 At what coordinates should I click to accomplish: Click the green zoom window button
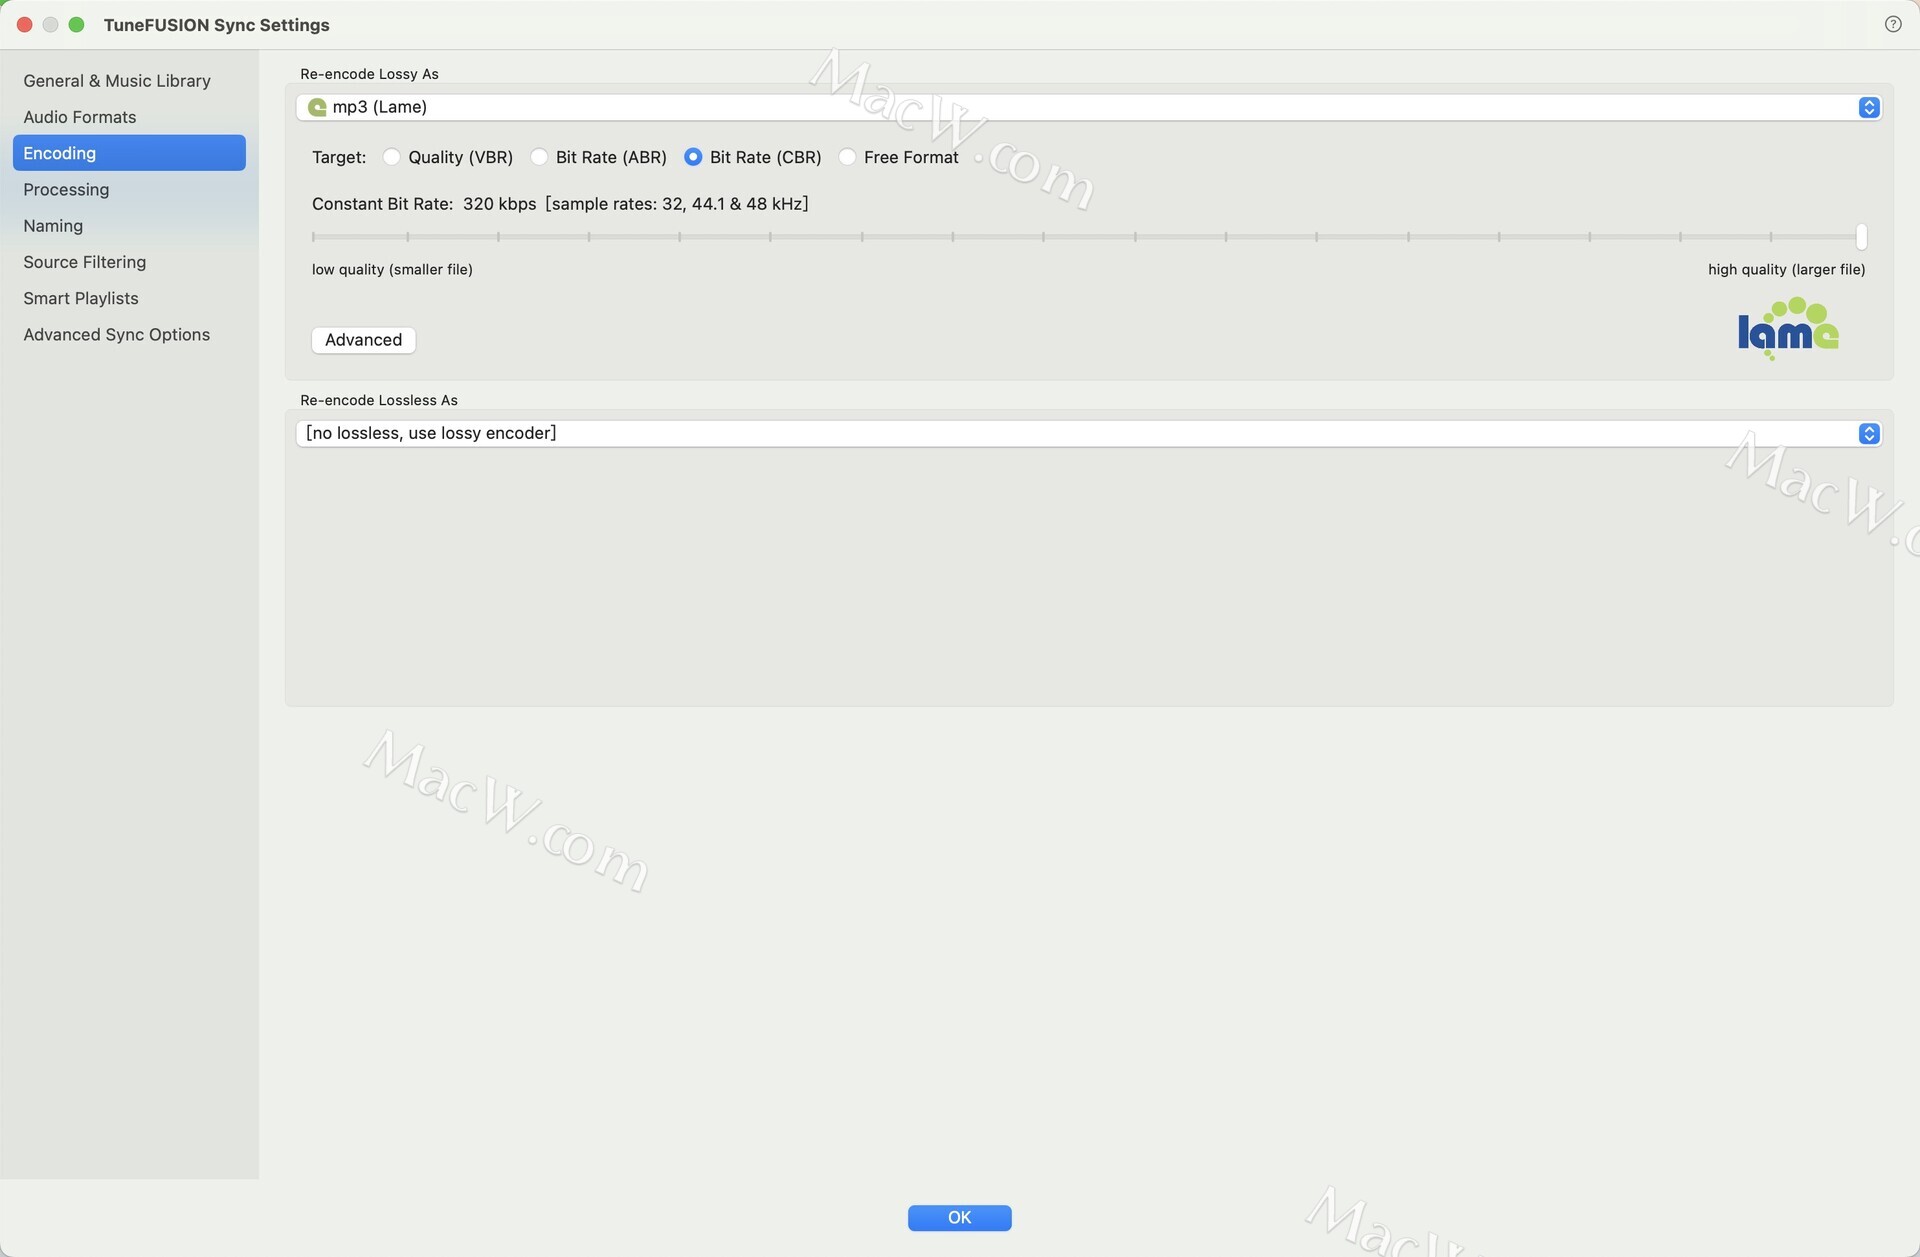tap(76, 24)
